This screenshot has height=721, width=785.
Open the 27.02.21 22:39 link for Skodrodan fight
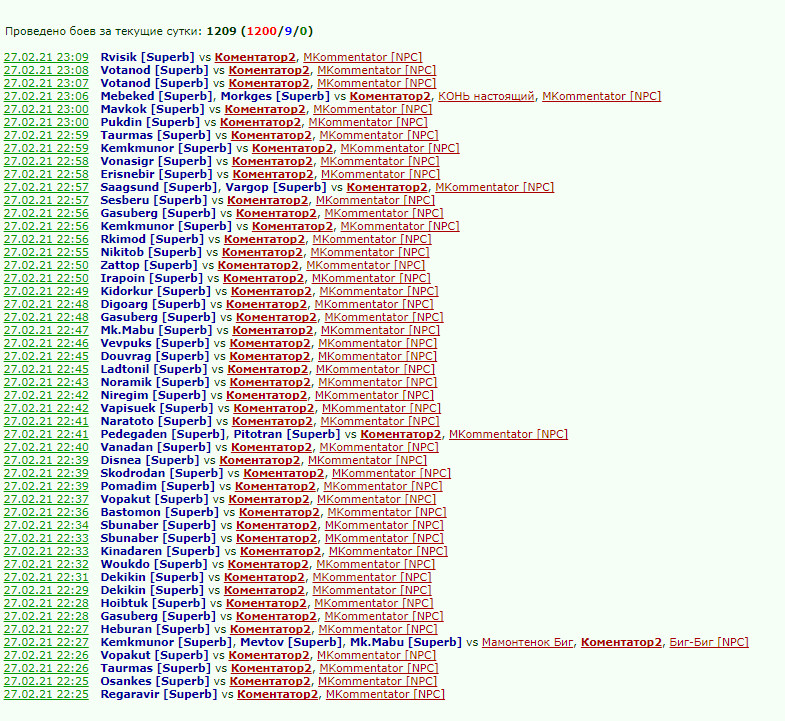(46, 474)
